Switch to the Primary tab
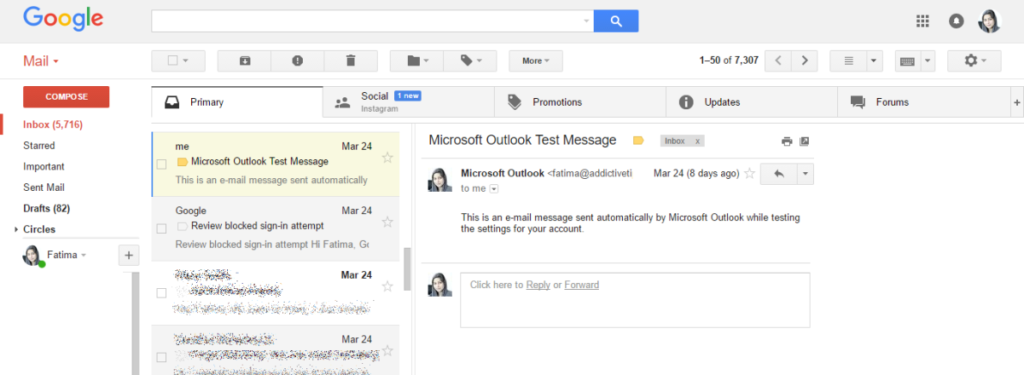The image size is (1024, 375). pyautogui.click(x=237, y=102)
